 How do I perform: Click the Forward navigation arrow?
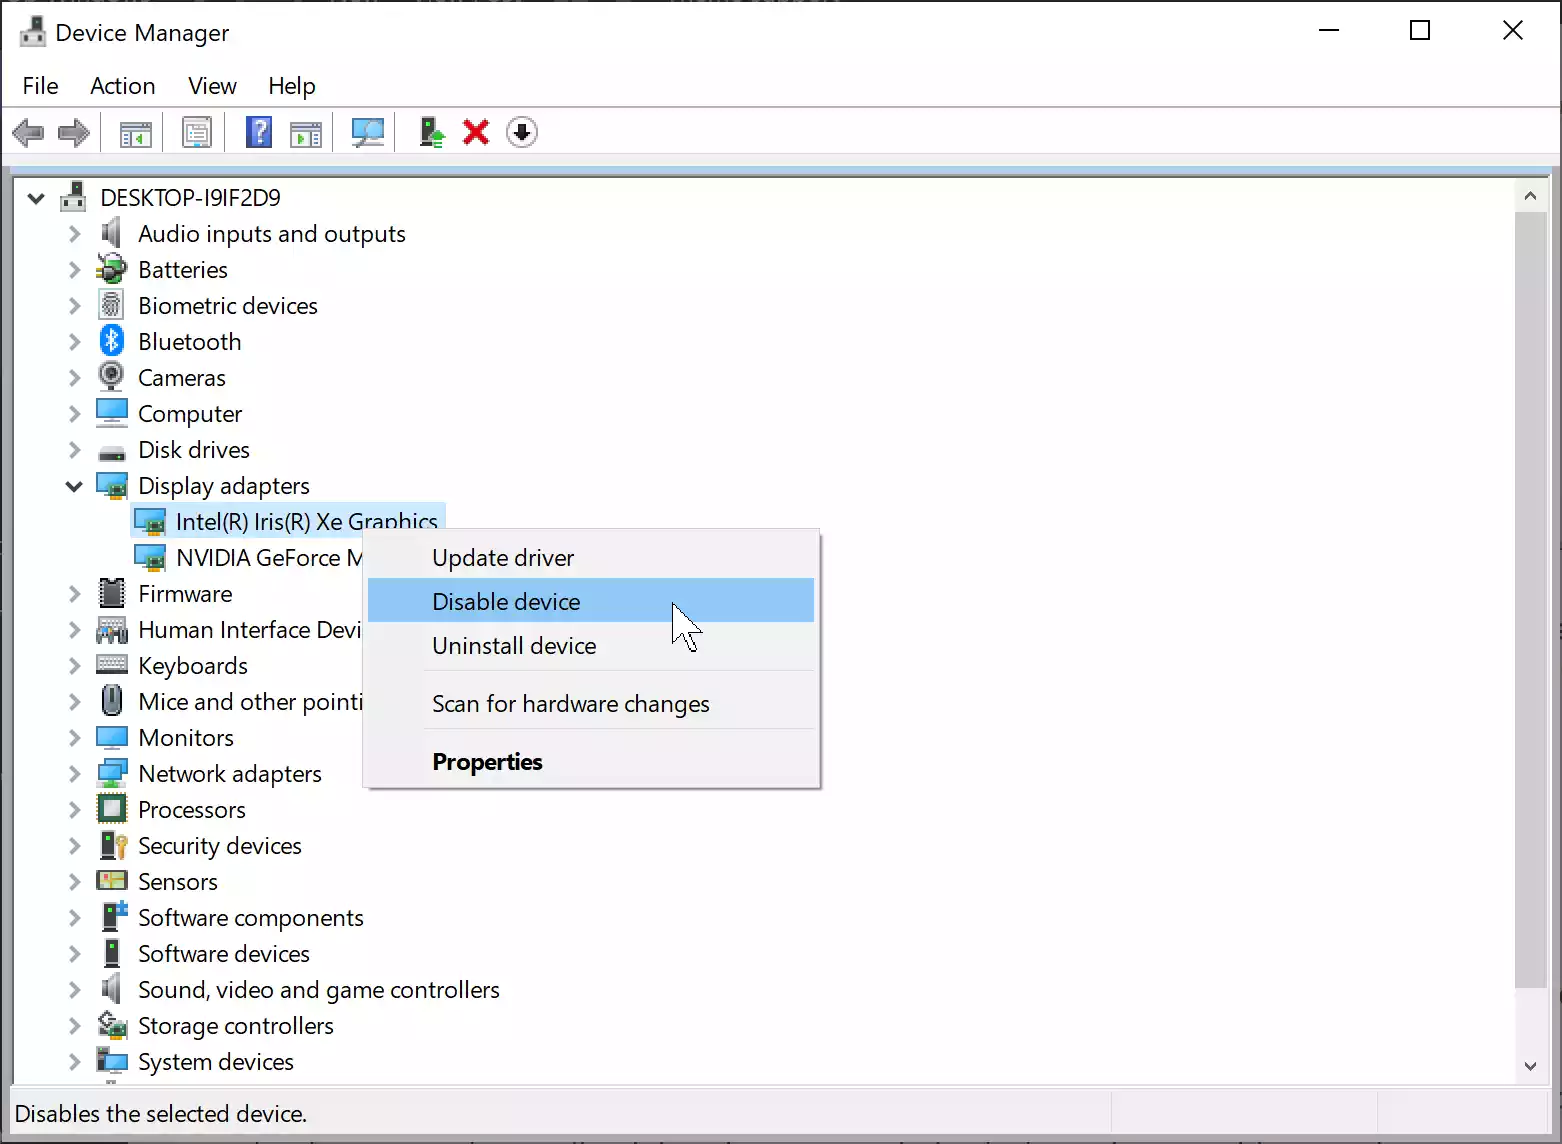point(73,132)
